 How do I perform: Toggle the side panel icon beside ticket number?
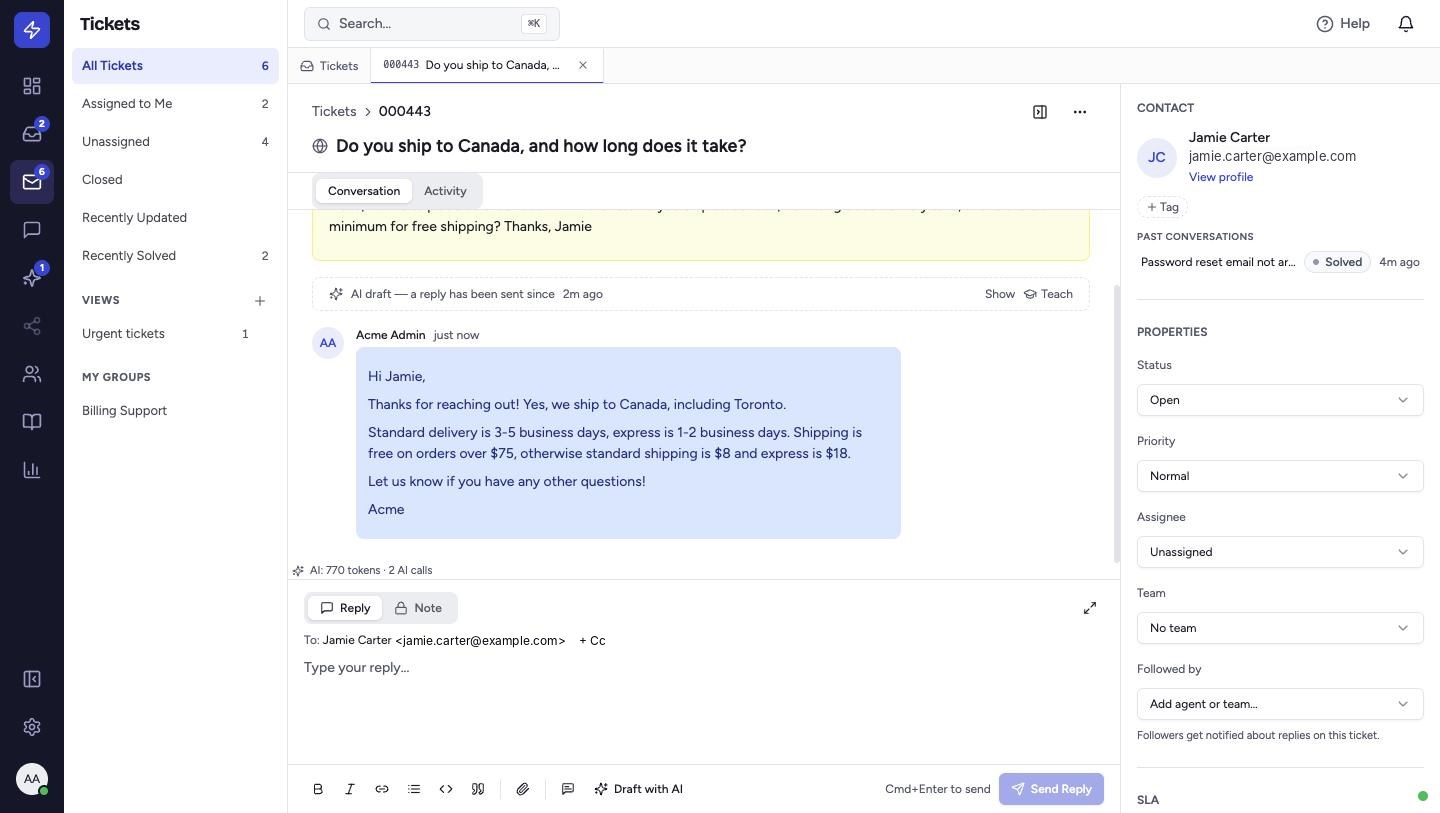point(1040,112)
